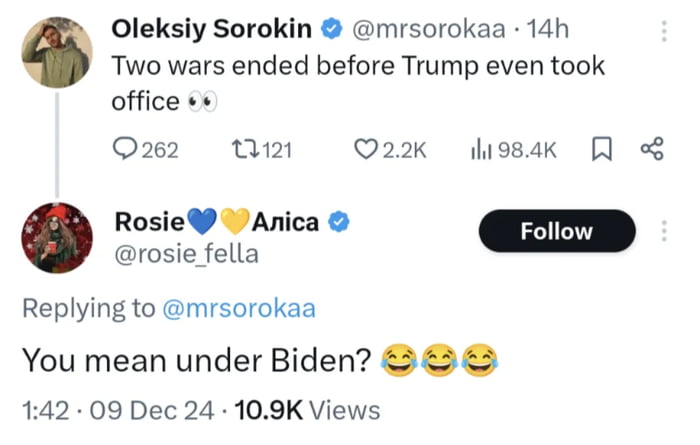
Task: Open Oleksiy Sorokin's profile picture
Action: [x=57, y=52]
